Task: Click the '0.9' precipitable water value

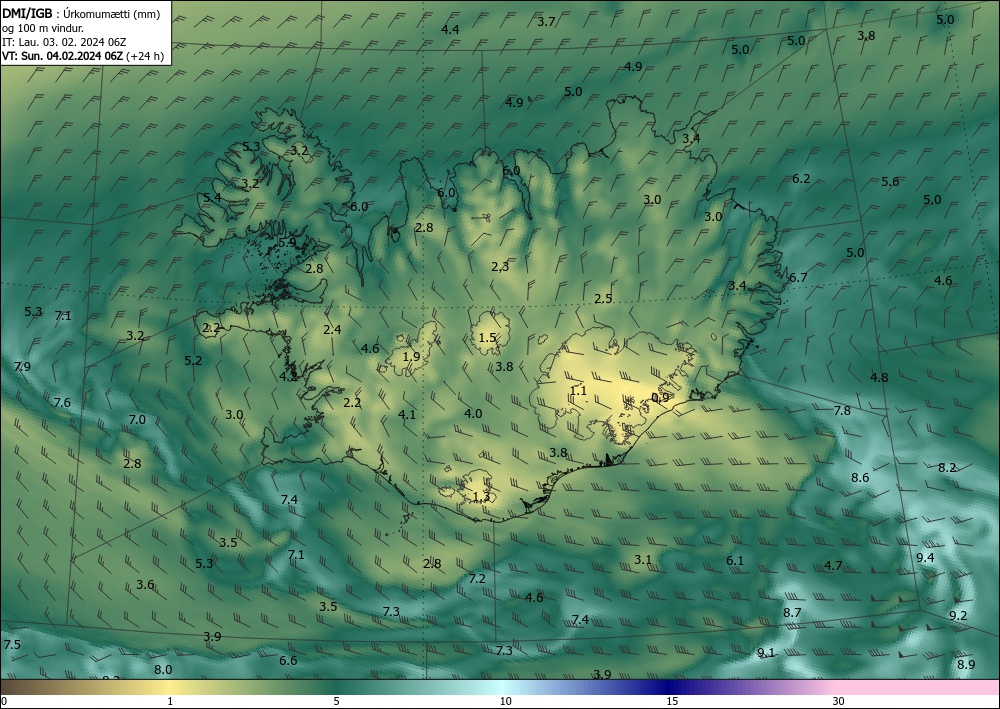Action: [x=660, y=397]
